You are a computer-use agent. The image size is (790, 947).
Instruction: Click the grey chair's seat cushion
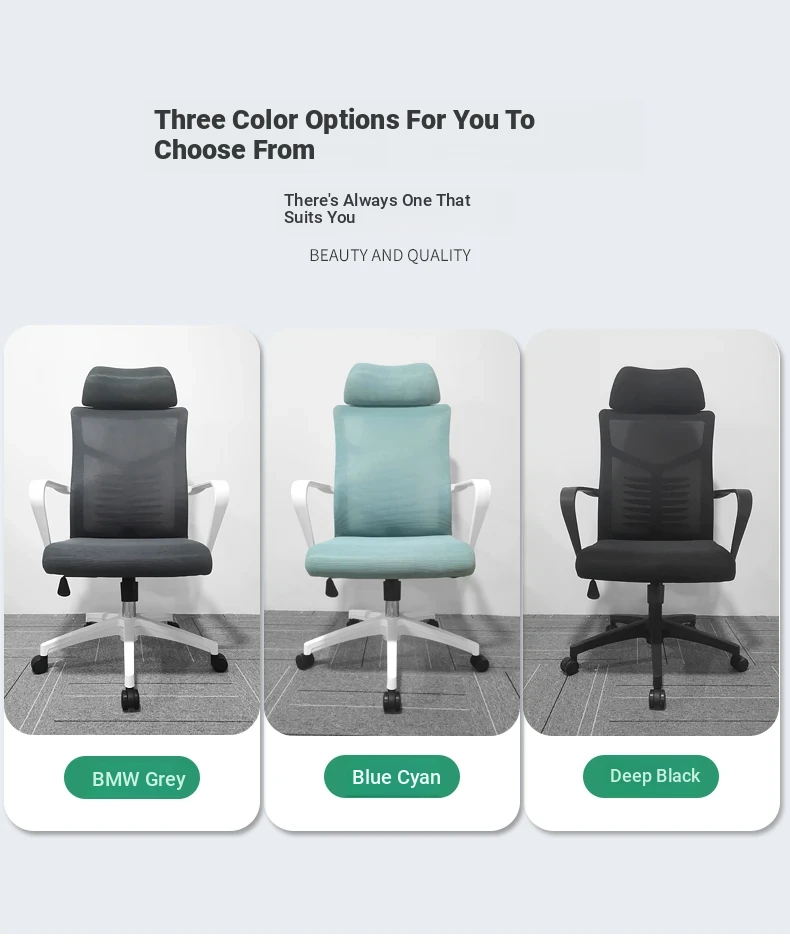pos(127,556)
